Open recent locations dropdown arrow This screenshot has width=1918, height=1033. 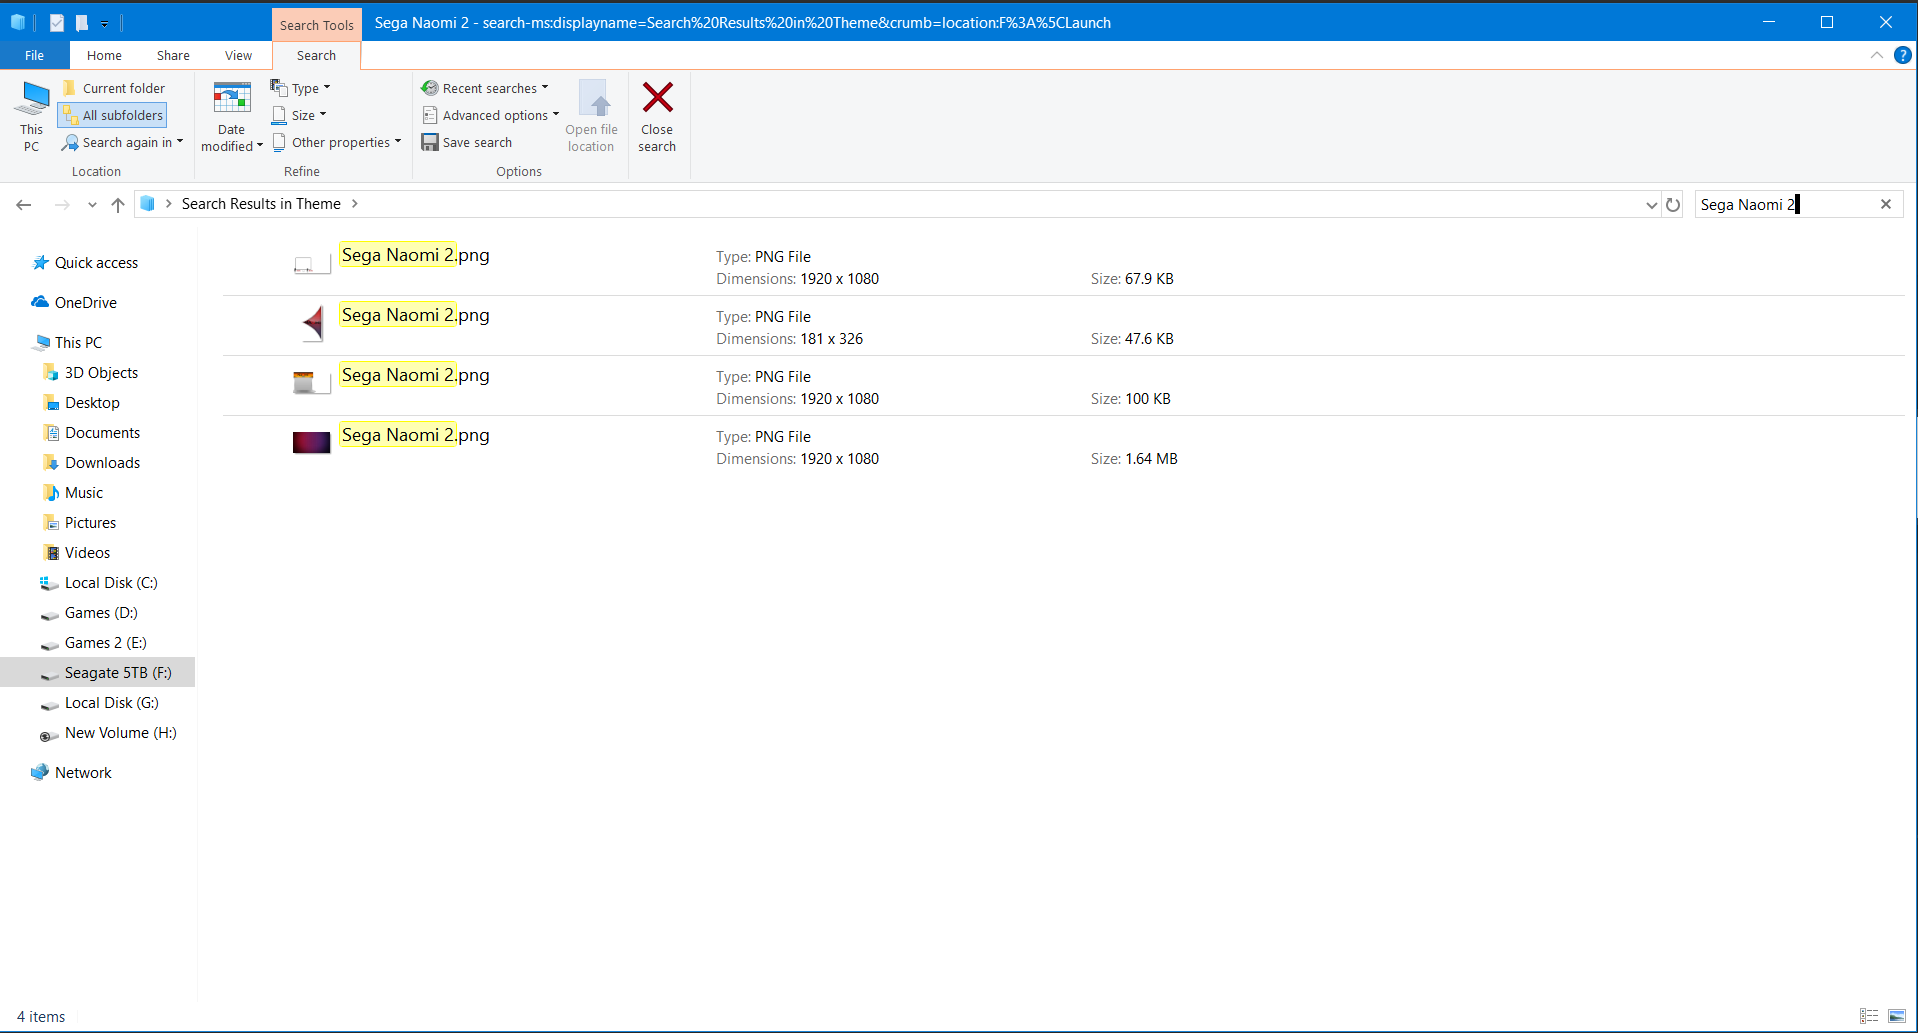(x=92, y=204)
